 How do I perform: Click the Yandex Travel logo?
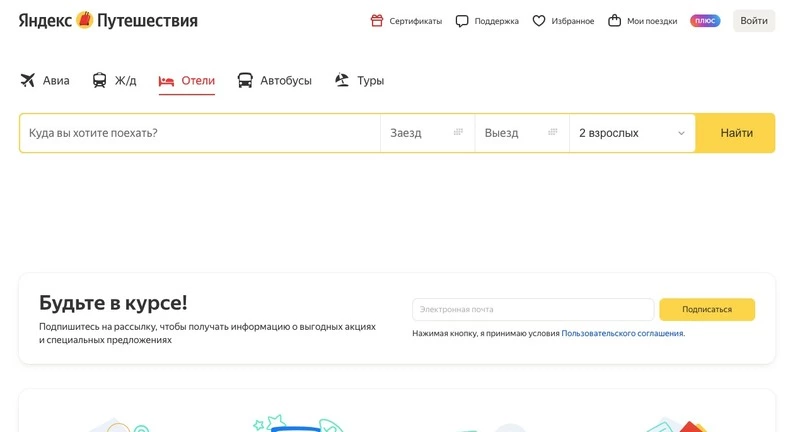pos(108,21)
